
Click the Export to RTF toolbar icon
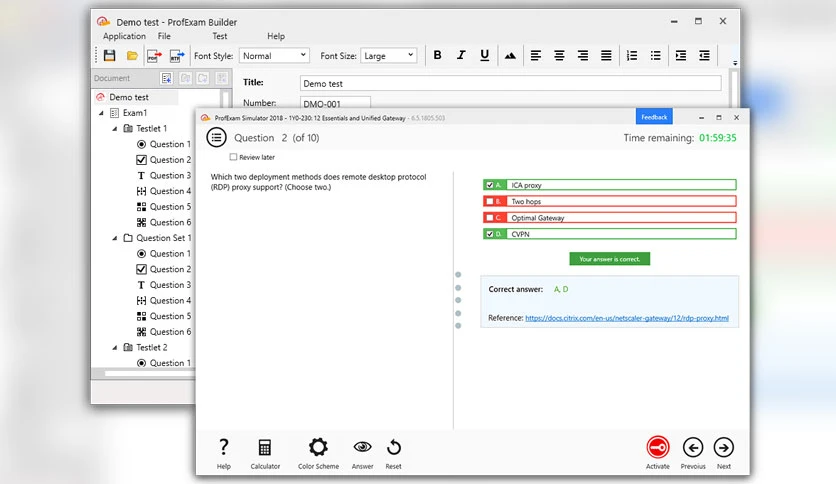click(177, 55)
